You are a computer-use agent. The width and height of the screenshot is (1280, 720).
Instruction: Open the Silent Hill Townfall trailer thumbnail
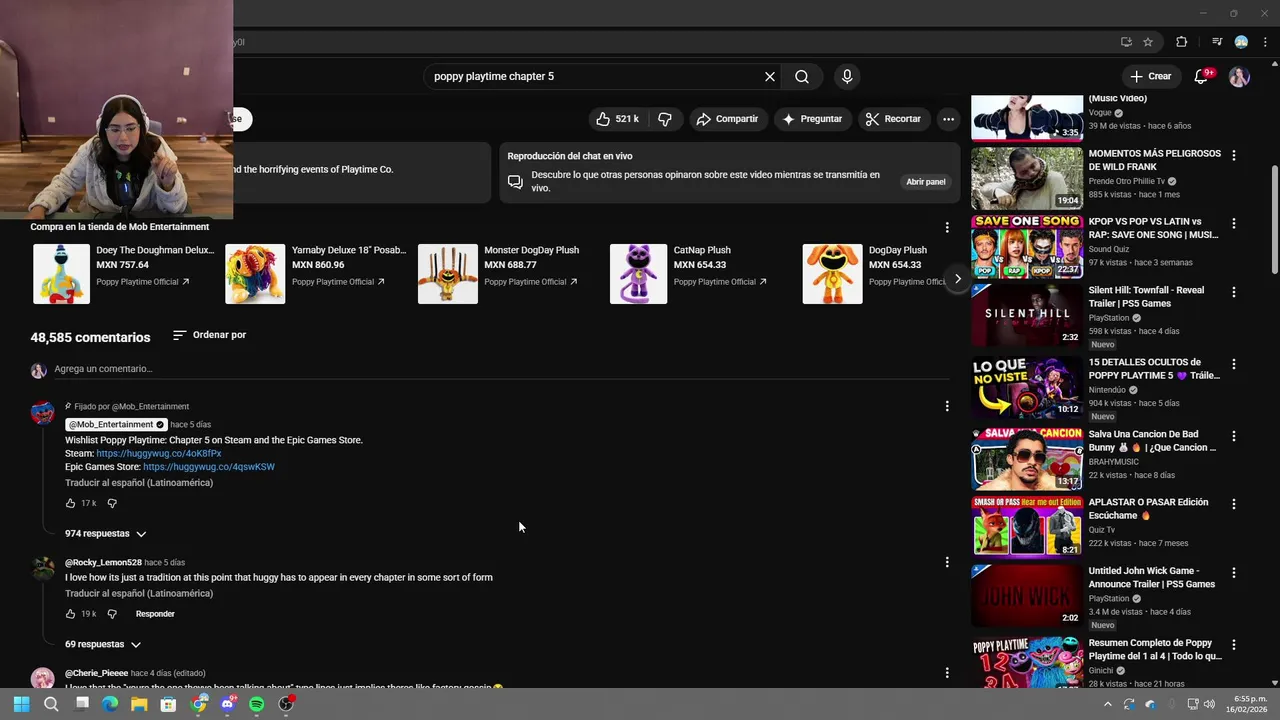(1027, 313)
